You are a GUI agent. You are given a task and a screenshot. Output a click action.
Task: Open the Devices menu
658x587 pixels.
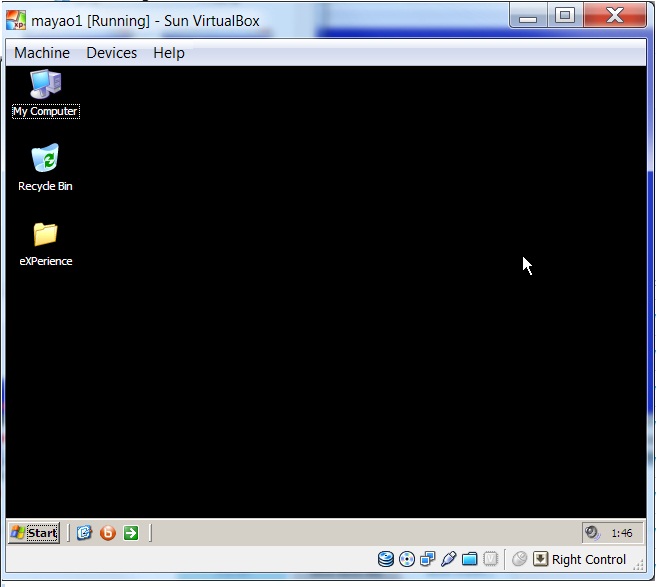coord(111,53)
